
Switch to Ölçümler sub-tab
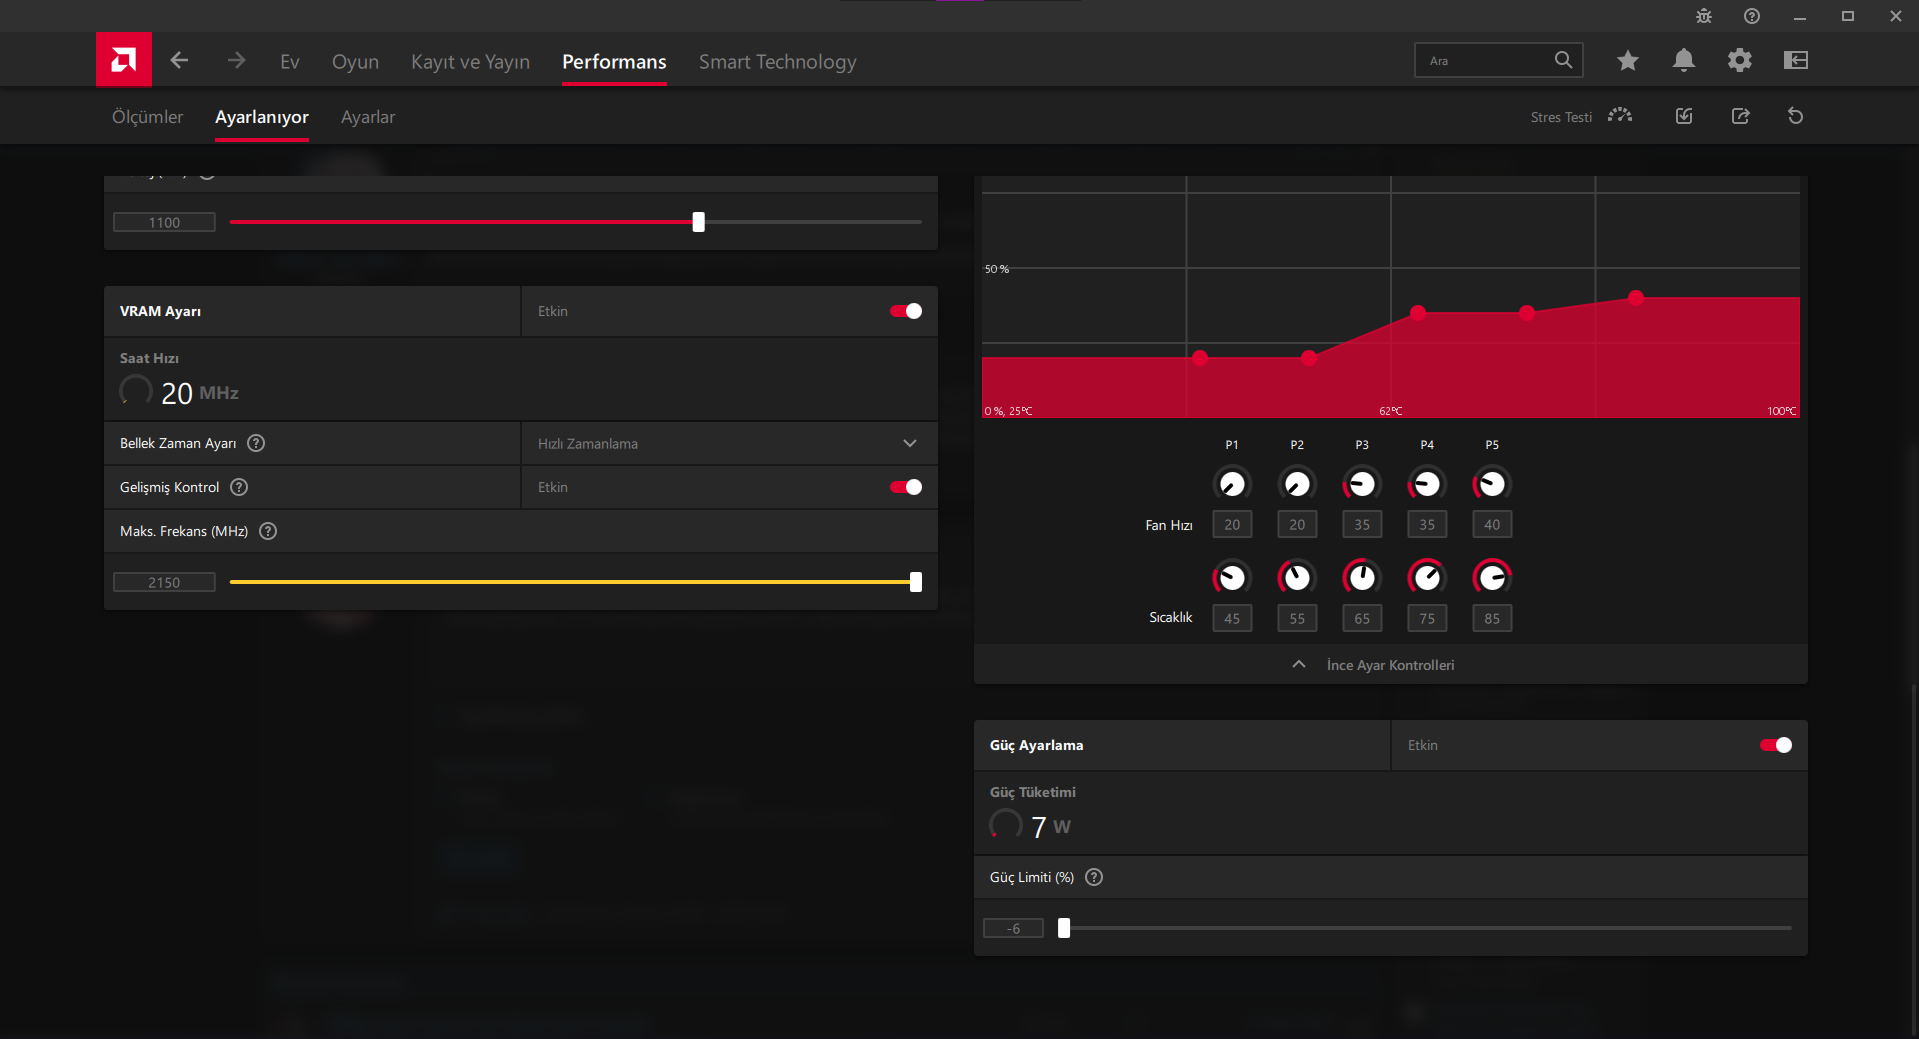click(x=147, y=117)
